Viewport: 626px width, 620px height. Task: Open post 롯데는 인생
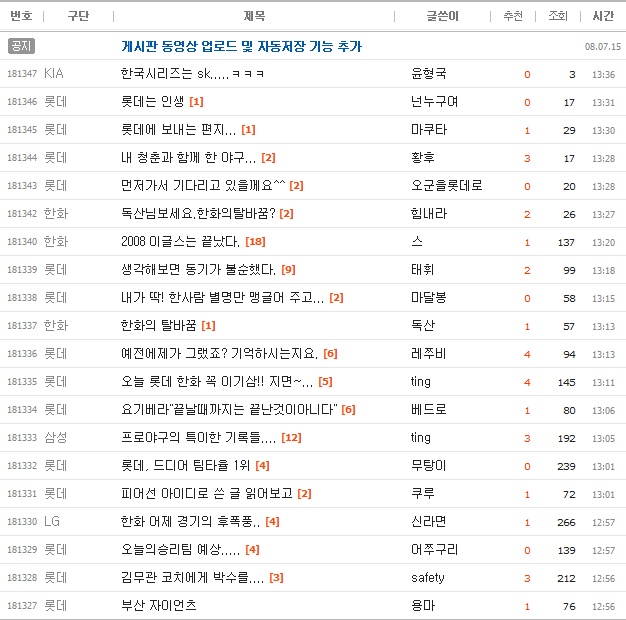[153, 101]
